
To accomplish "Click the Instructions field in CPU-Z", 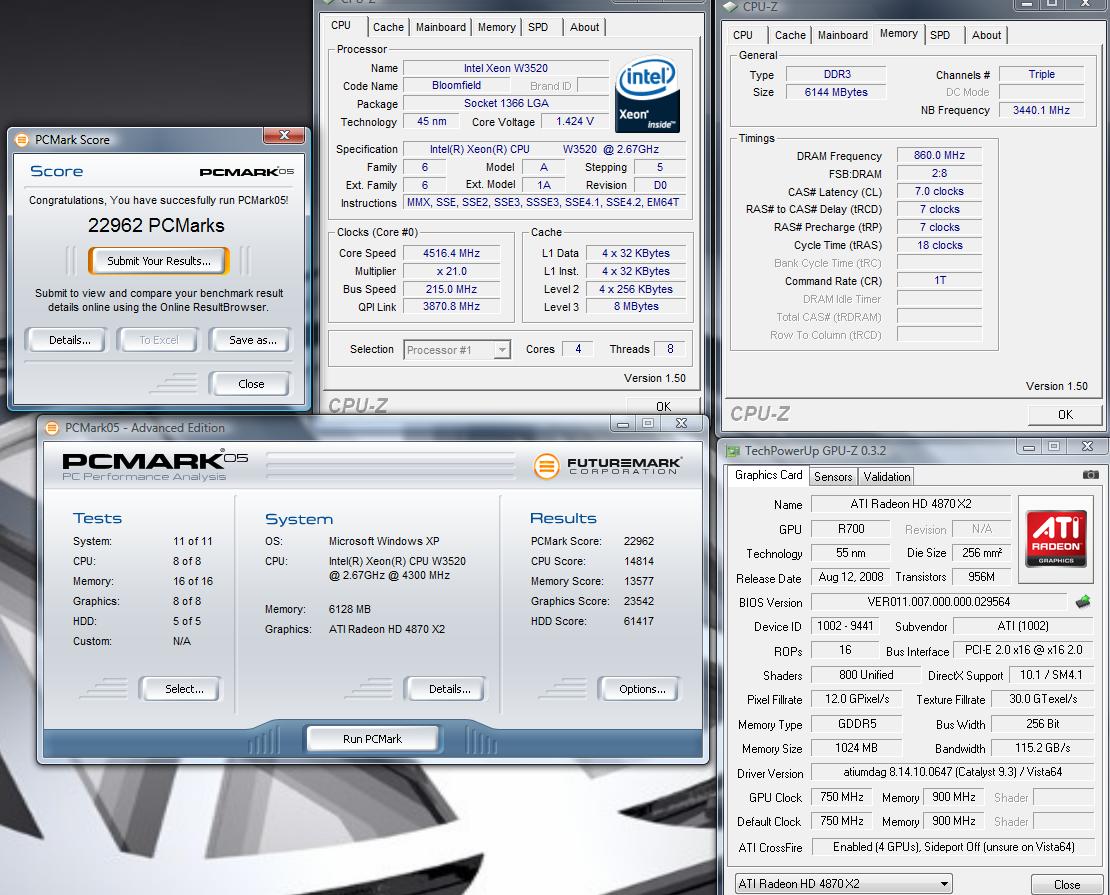I will pyautogui.click(x=544, y=203).
